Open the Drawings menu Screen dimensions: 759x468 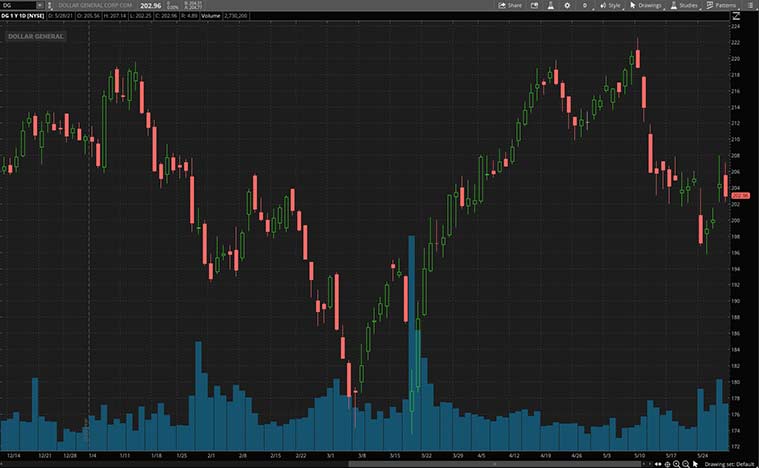click(x=646, y=5)
